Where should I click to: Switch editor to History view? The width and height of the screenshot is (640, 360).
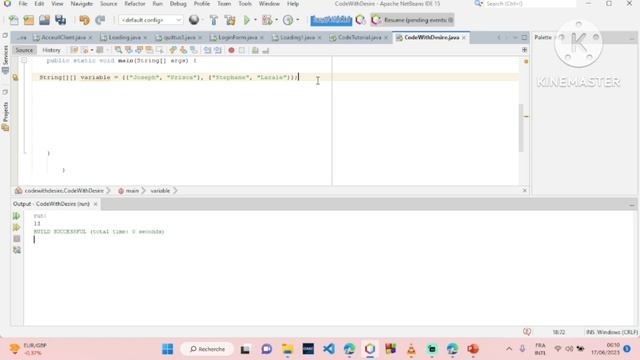(51, 50)
